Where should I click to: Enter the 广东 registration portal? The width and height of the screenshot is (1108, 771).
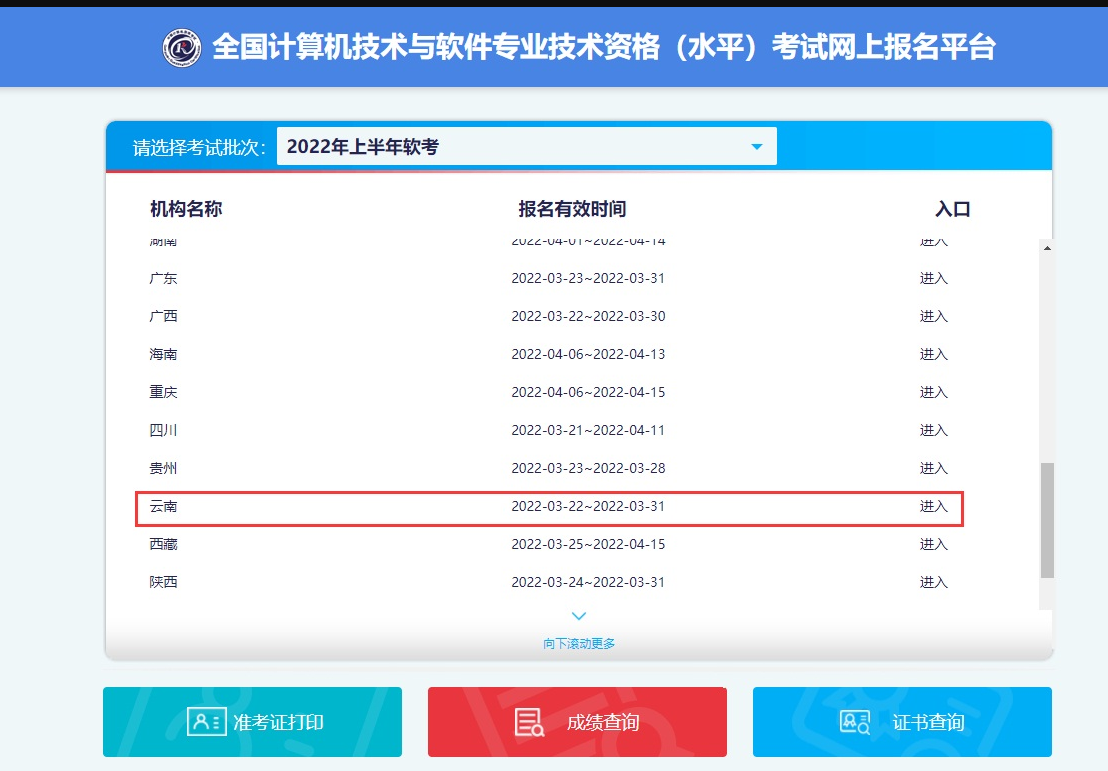[933, 279]
